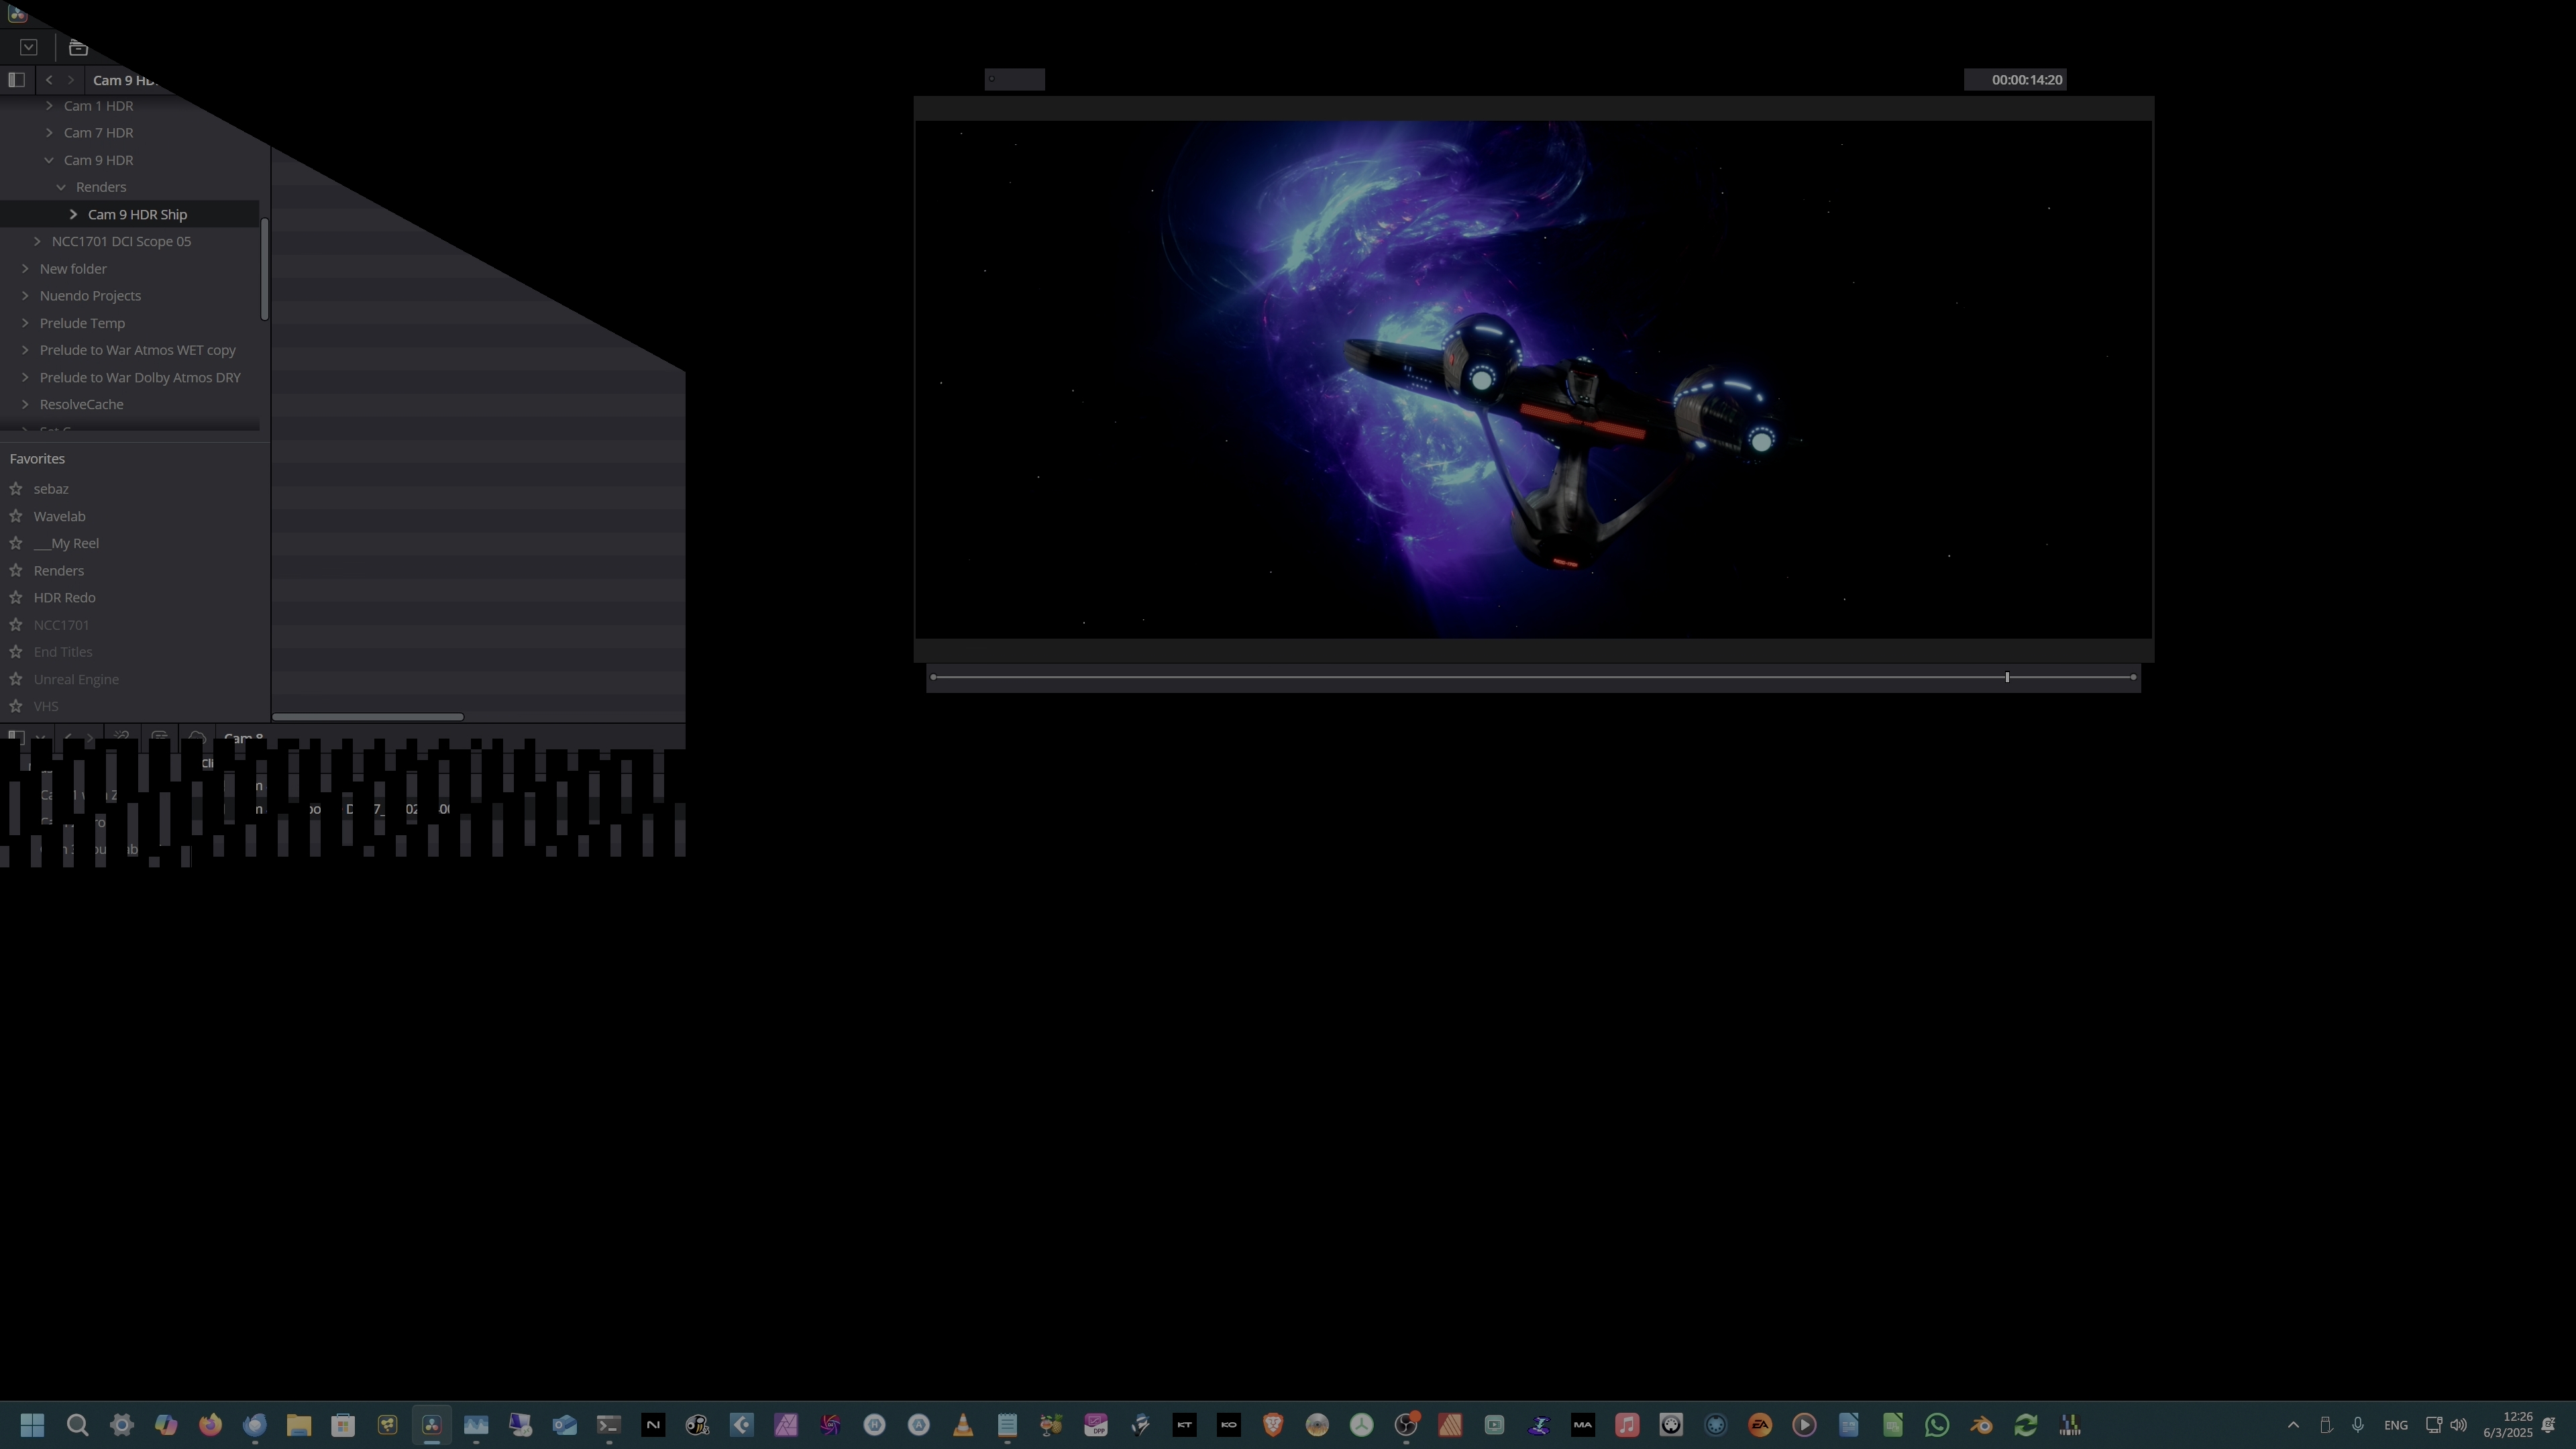Screen dimensions: 2576x1449
Task: Click the star icon next to VHS
Action: click(16, 706)
